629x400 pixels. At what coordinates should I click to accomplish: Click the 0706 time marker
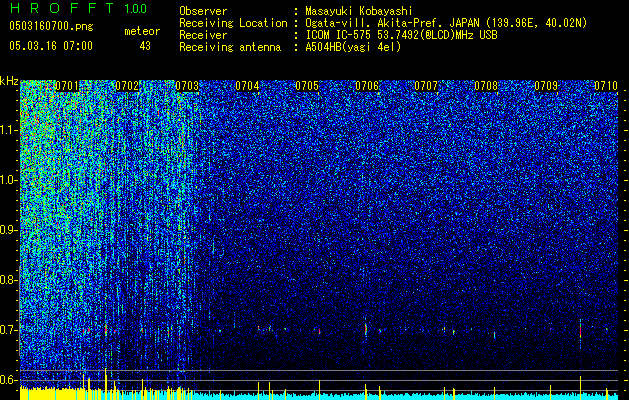point(367,86)
